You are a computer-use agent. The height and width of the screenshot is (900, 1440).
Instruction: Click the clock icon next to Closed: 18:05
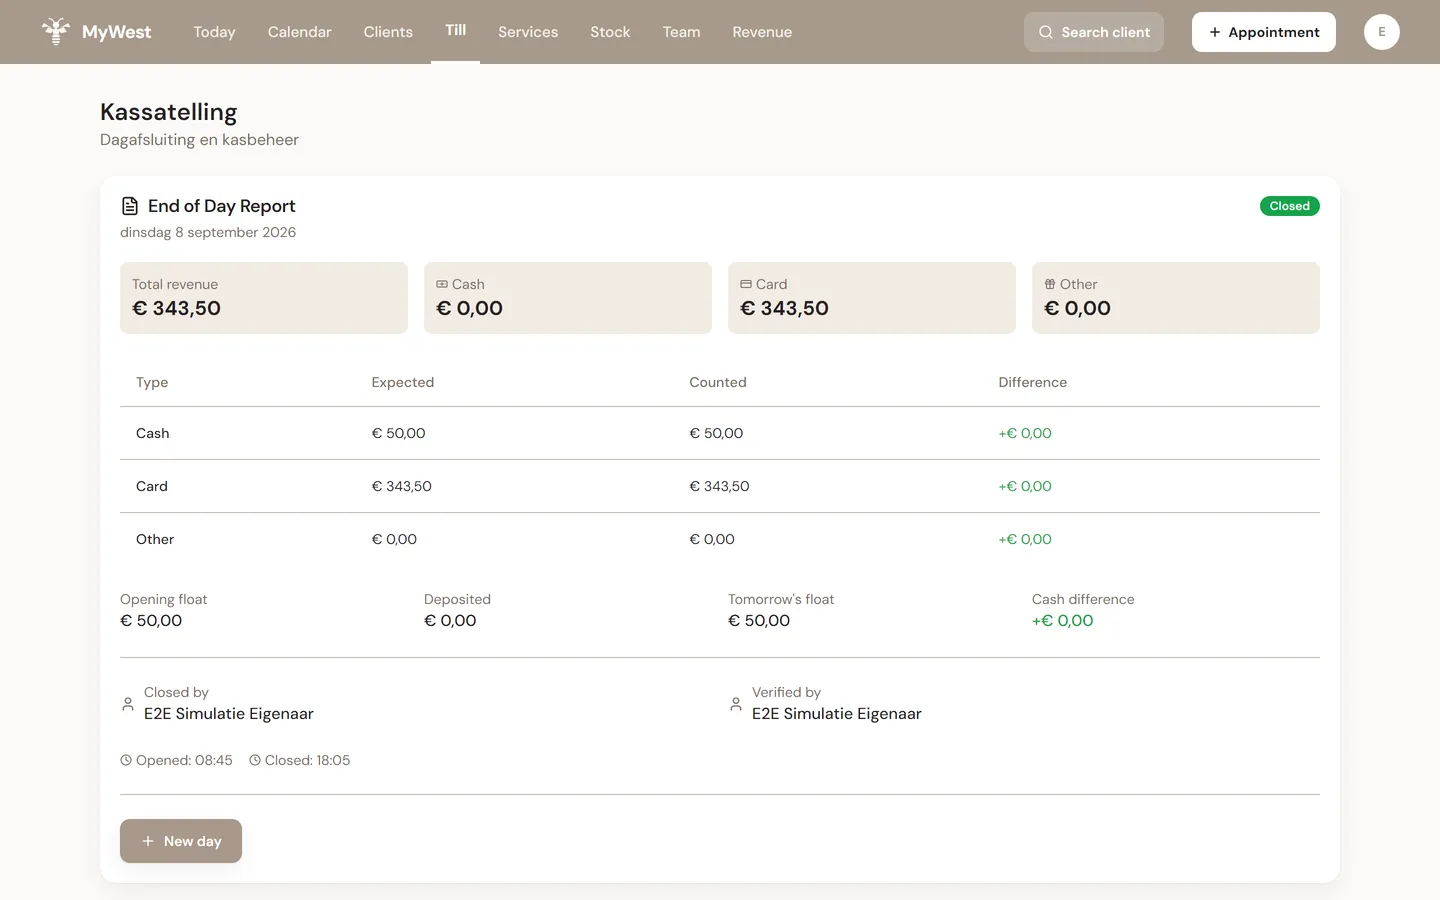255,760
